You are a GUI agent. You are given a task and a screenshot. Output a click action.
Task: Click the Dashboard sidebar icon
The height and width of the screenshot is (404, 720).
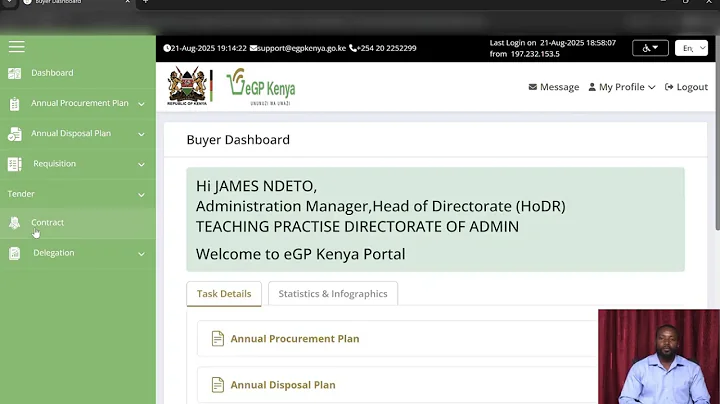tap(14, 73)
